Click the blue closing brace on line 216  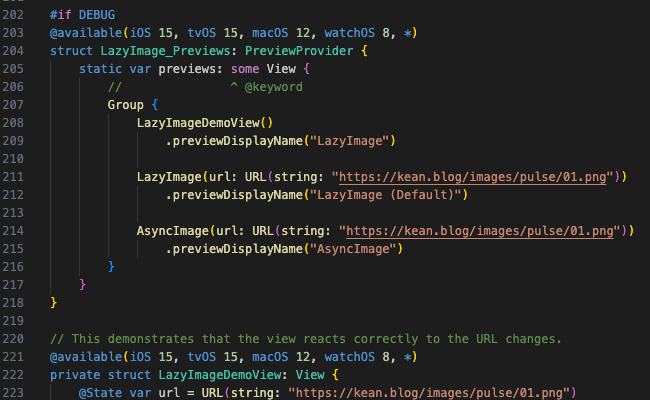tap(111, 267)
